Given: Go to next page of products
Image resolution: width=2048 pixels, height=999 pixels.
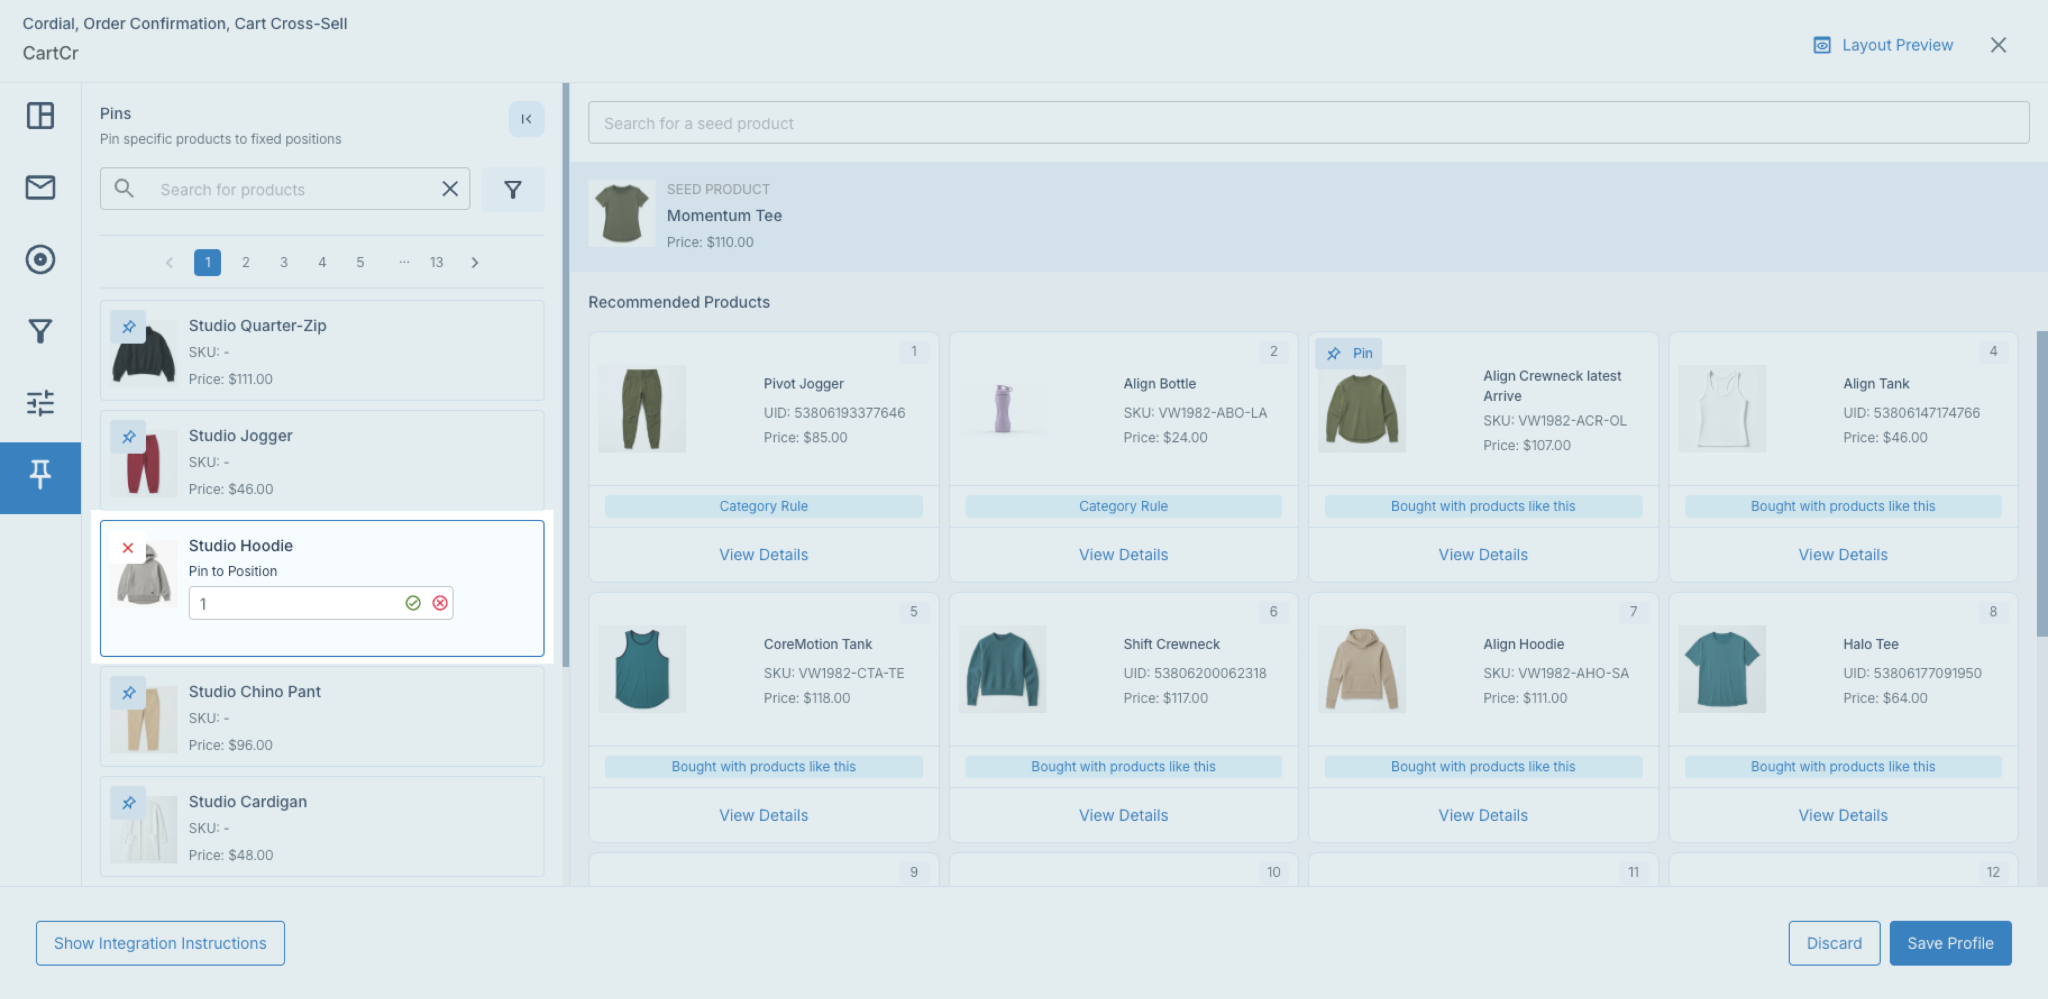Looking at the screenshot, I should pos(475,262).
